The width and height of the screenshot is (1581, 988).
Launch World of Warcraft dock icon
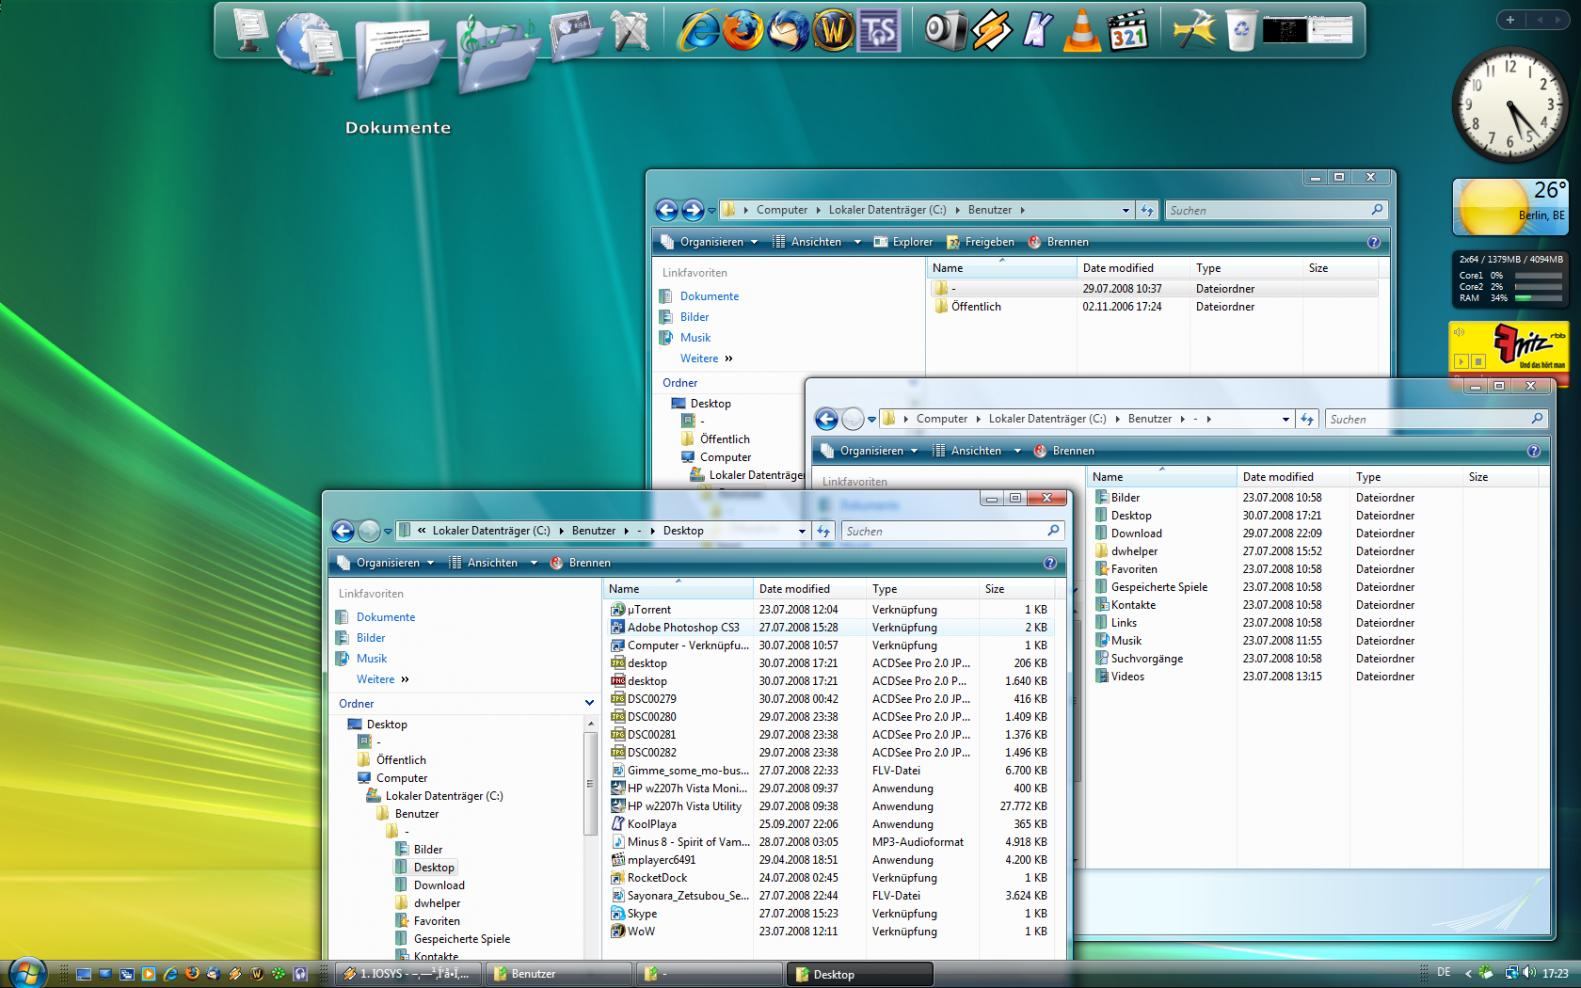click(x=833, y=31)
